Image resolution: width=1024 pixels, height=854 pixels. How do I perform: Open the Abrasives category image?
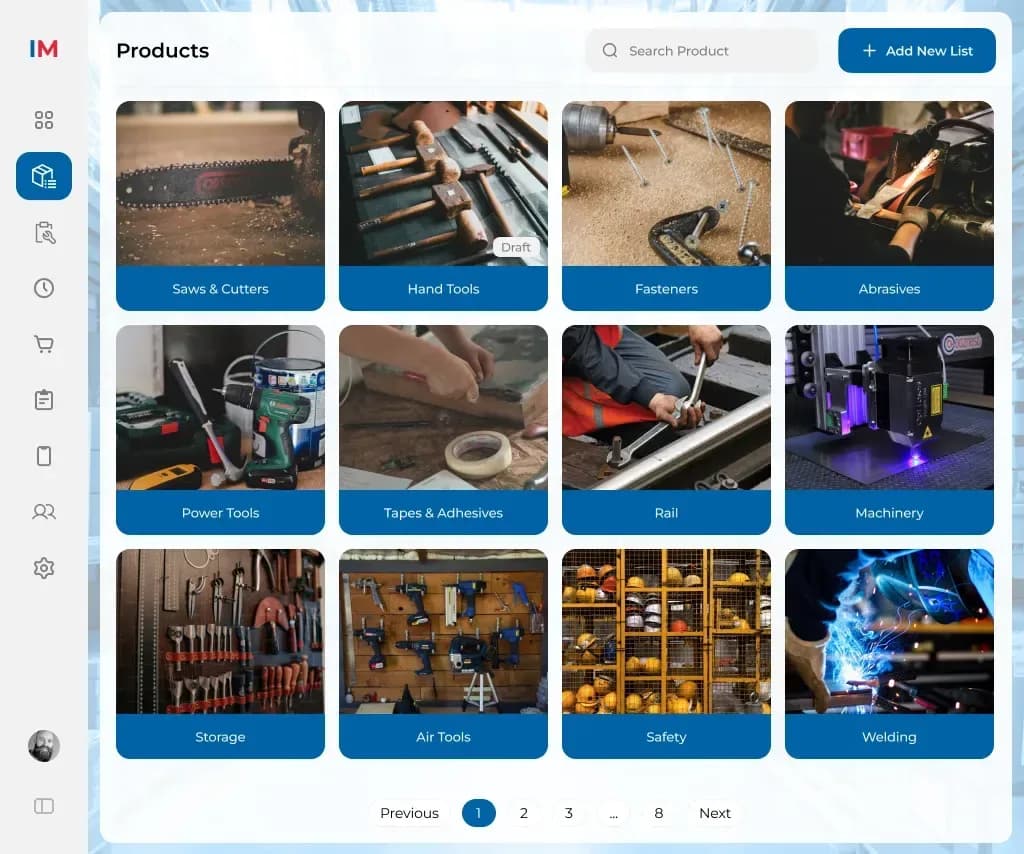pos(889,183)
